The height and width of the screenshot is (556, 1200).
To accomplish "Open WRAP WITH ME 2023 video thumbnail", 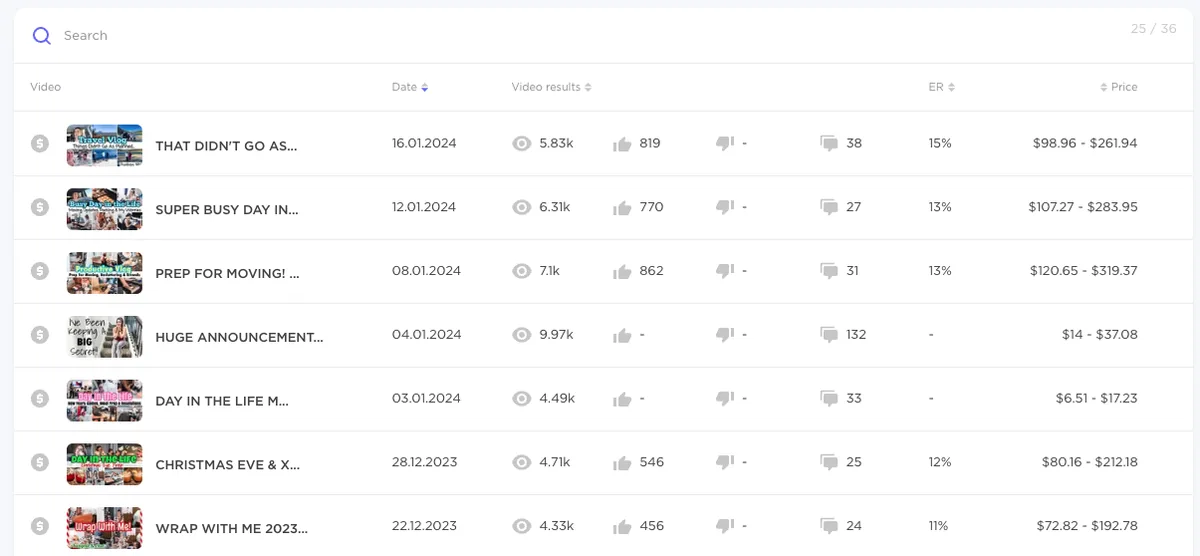I will 104,528.
